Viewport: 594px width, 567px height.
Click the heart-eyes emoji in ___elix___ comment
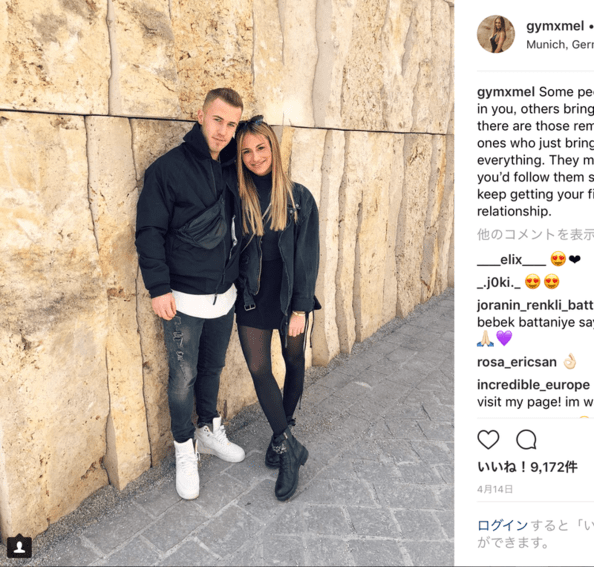click(558, 259)
